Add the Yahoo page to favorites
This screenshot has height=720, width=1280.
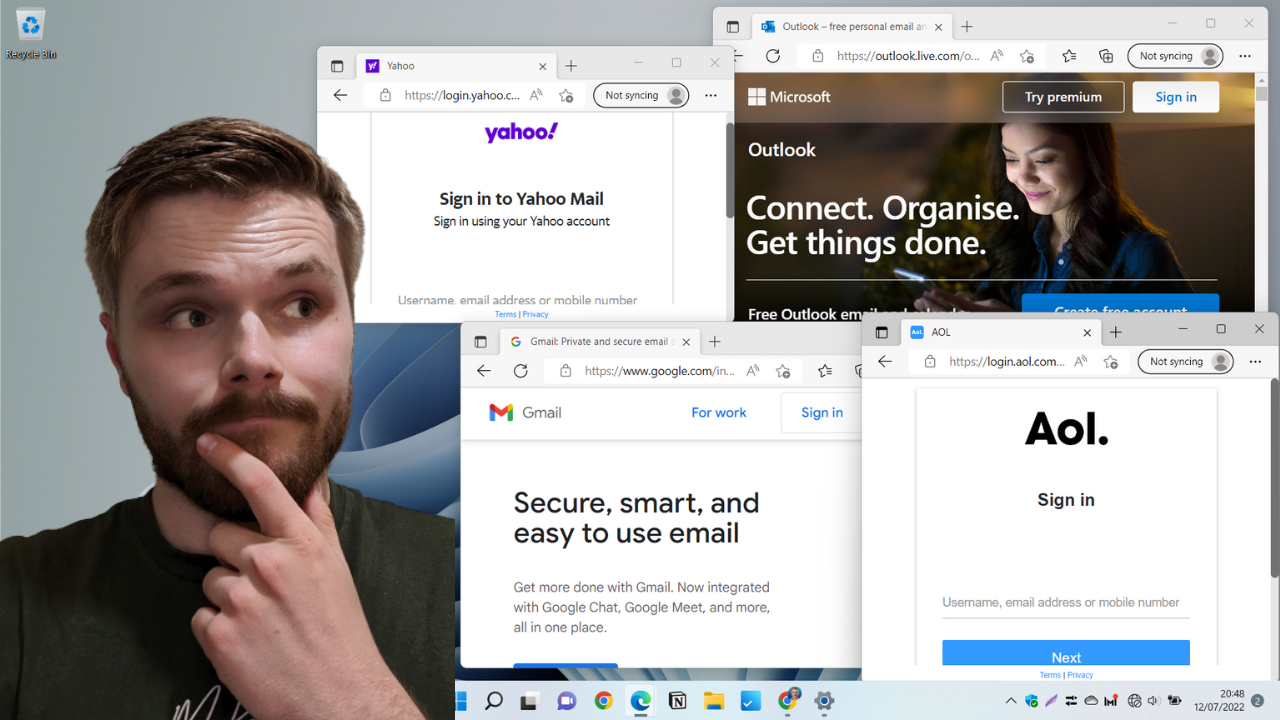[x=566, y=95]
